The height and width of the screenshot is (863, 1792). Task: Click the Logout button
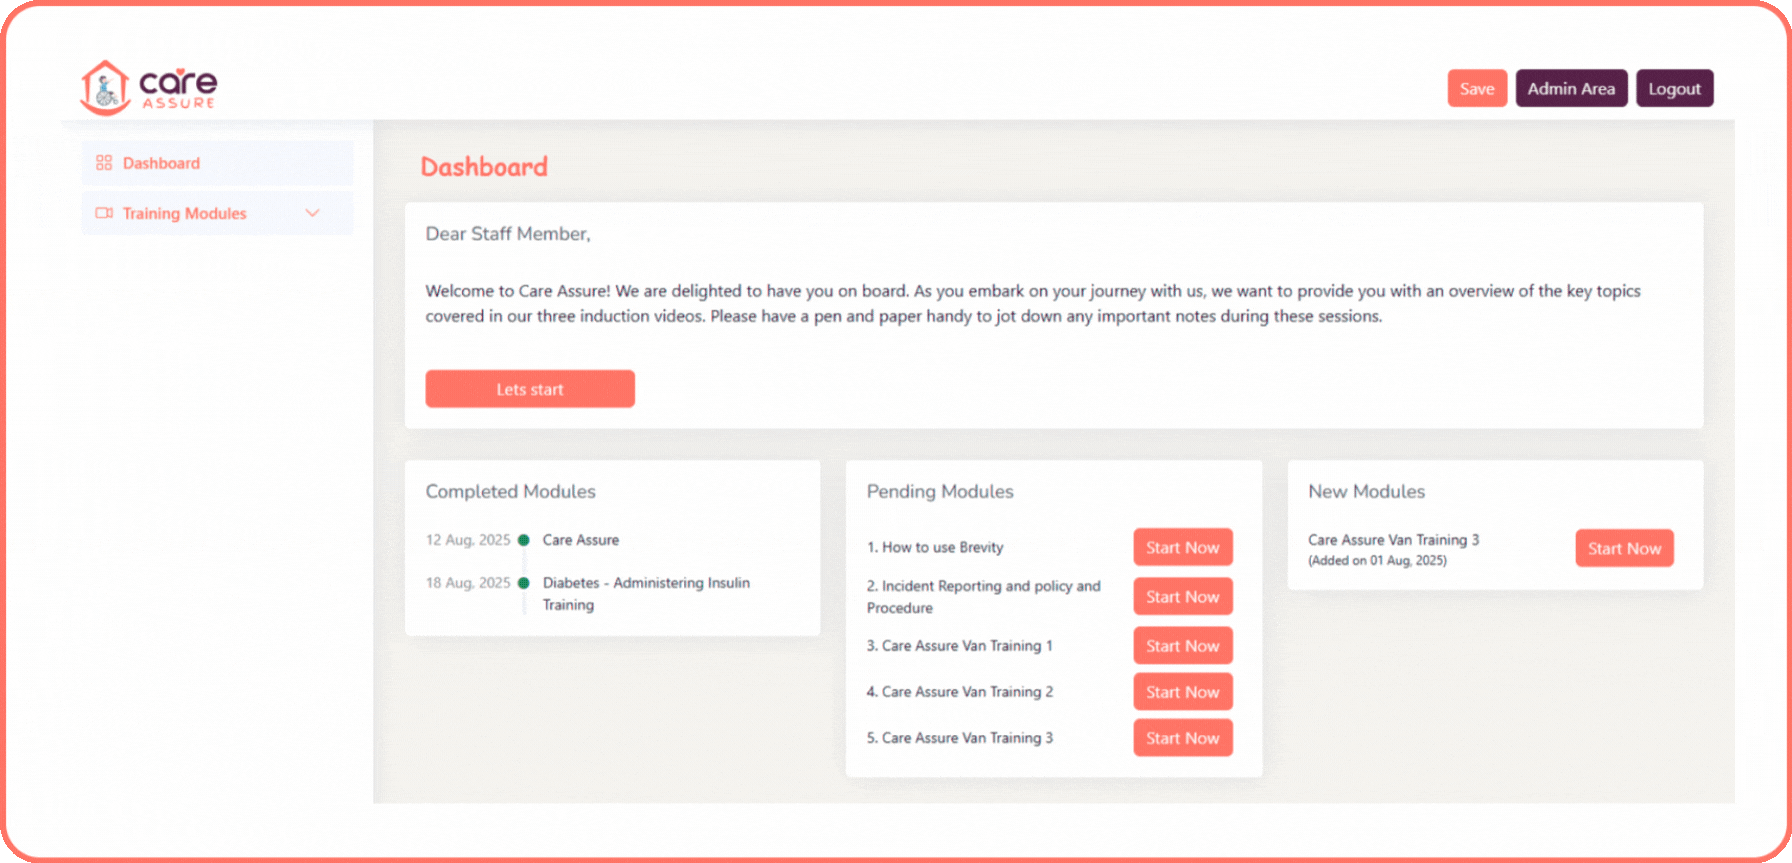point(1675,89)
